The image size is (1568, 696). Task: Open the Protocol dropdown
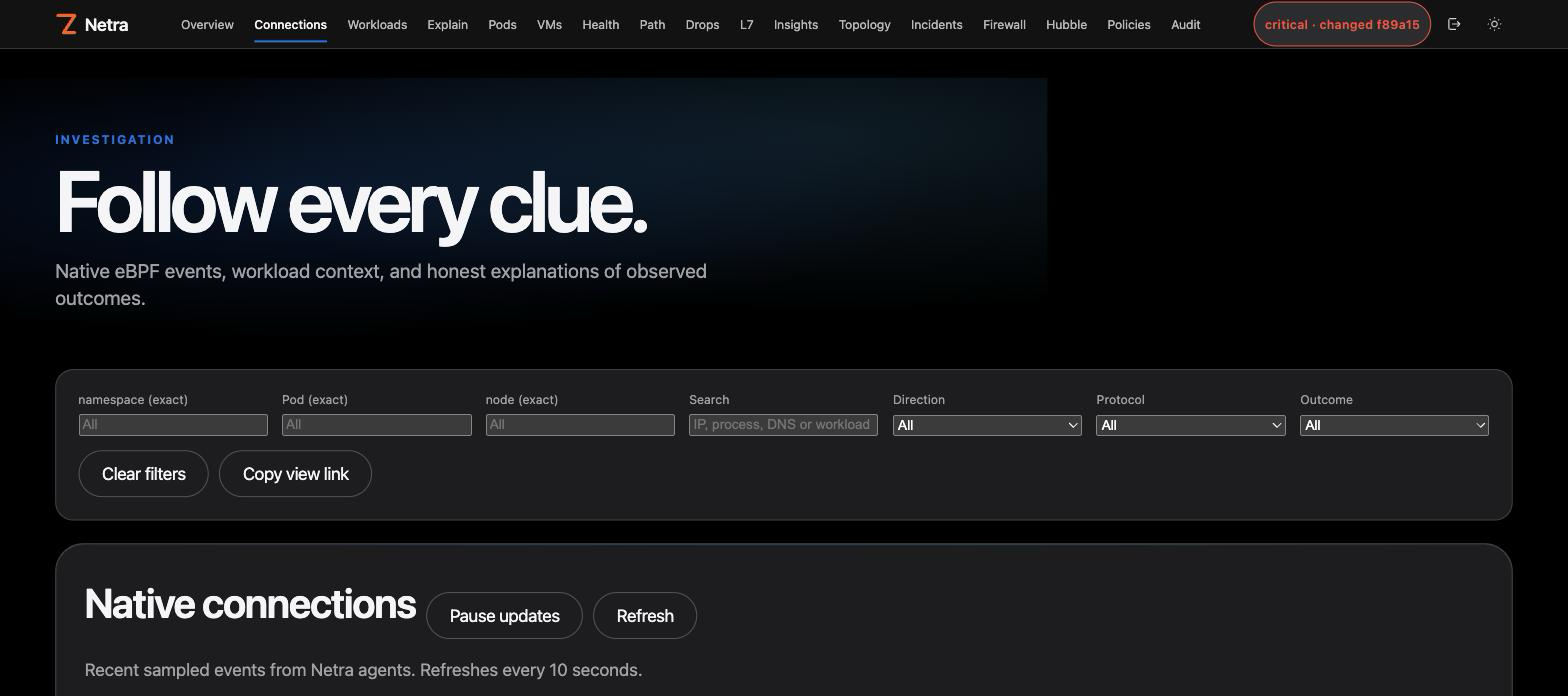click(x=1190, y=425)
